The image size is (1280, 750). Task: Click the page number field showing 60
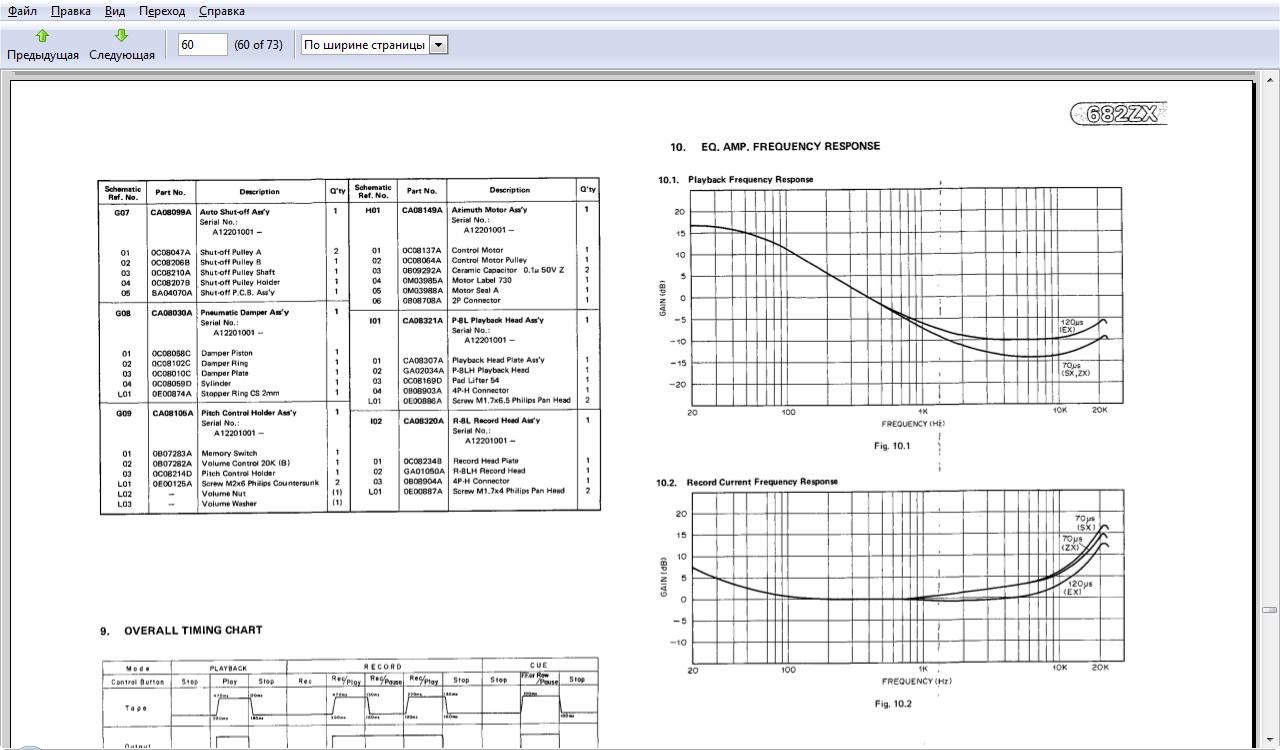pyautogui.click(x=202, y=45)
